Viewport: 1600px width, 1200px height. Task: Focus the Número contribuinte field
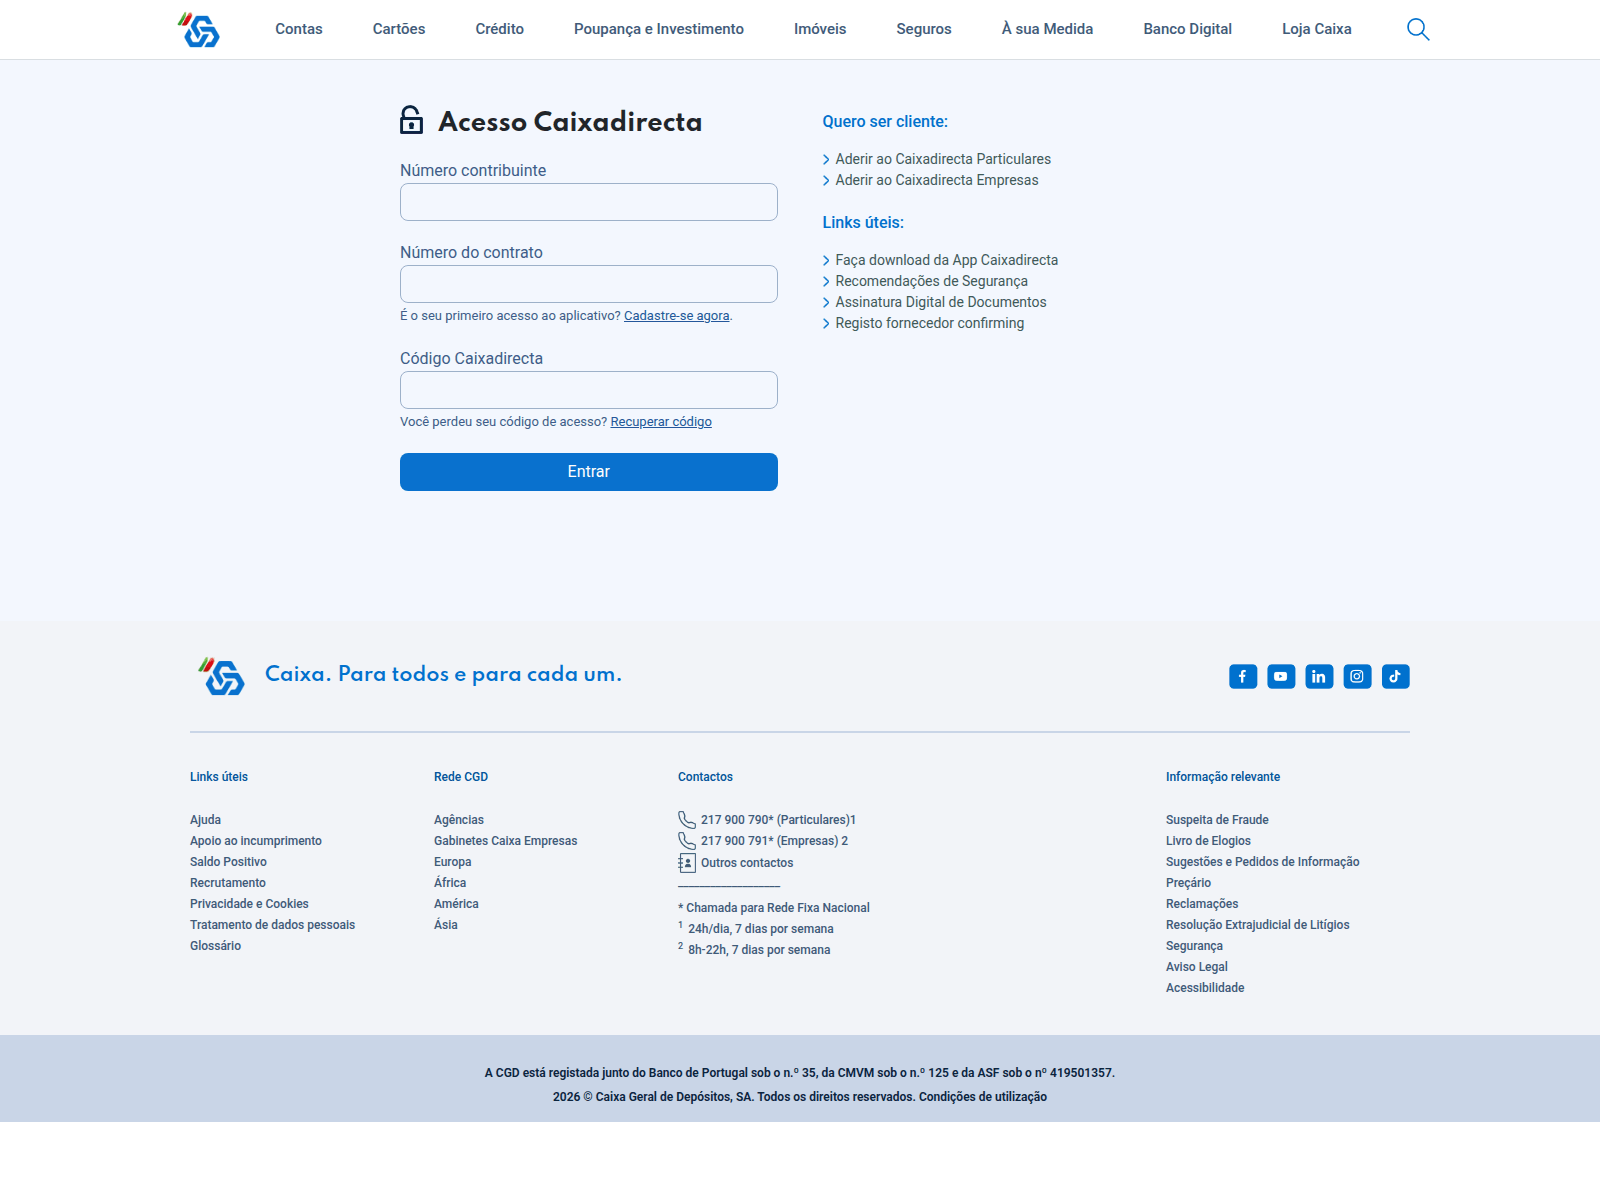click(589, 202)
